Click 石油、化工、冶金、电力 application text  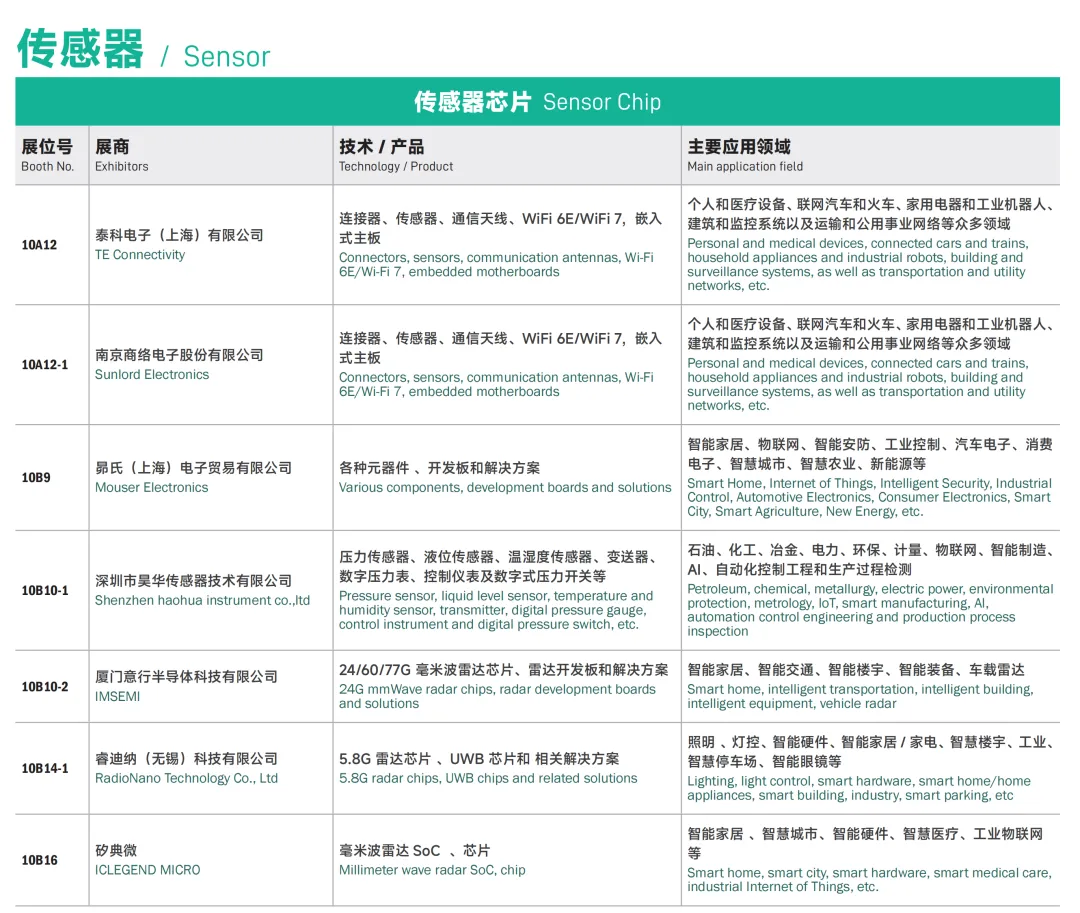coord(870,560)
